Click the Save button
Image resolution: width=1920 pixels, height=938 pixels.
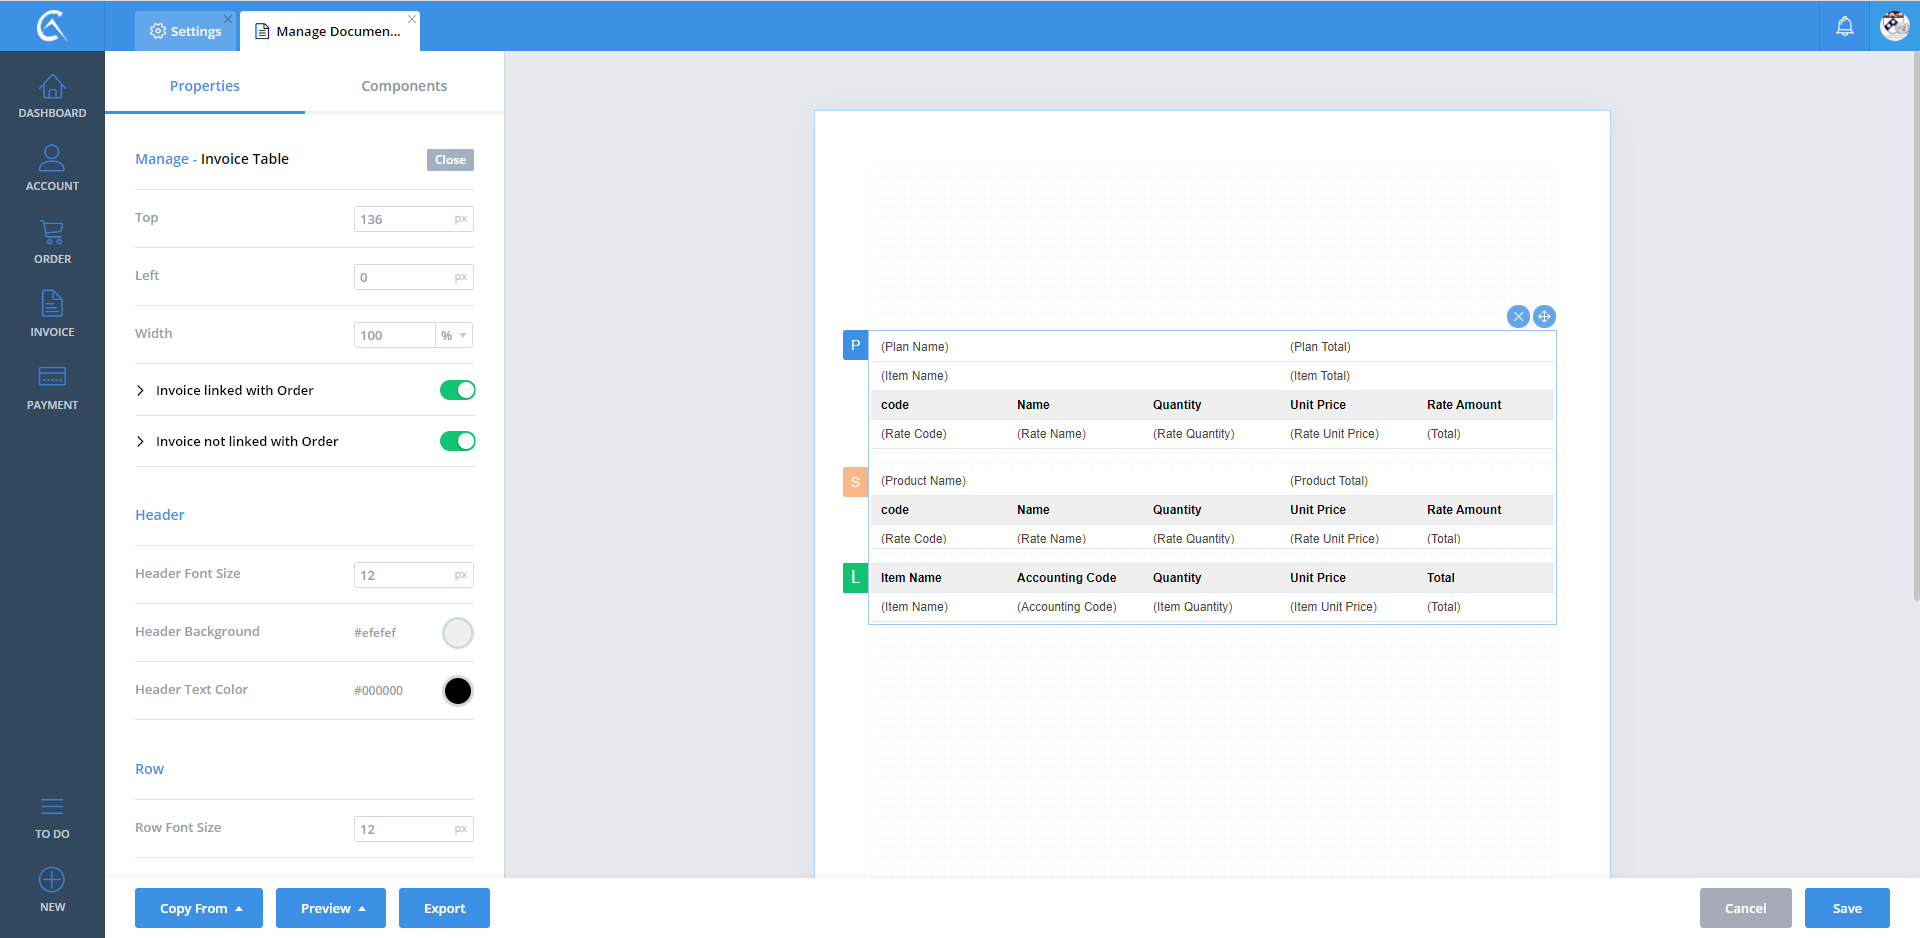(1846, 908)
